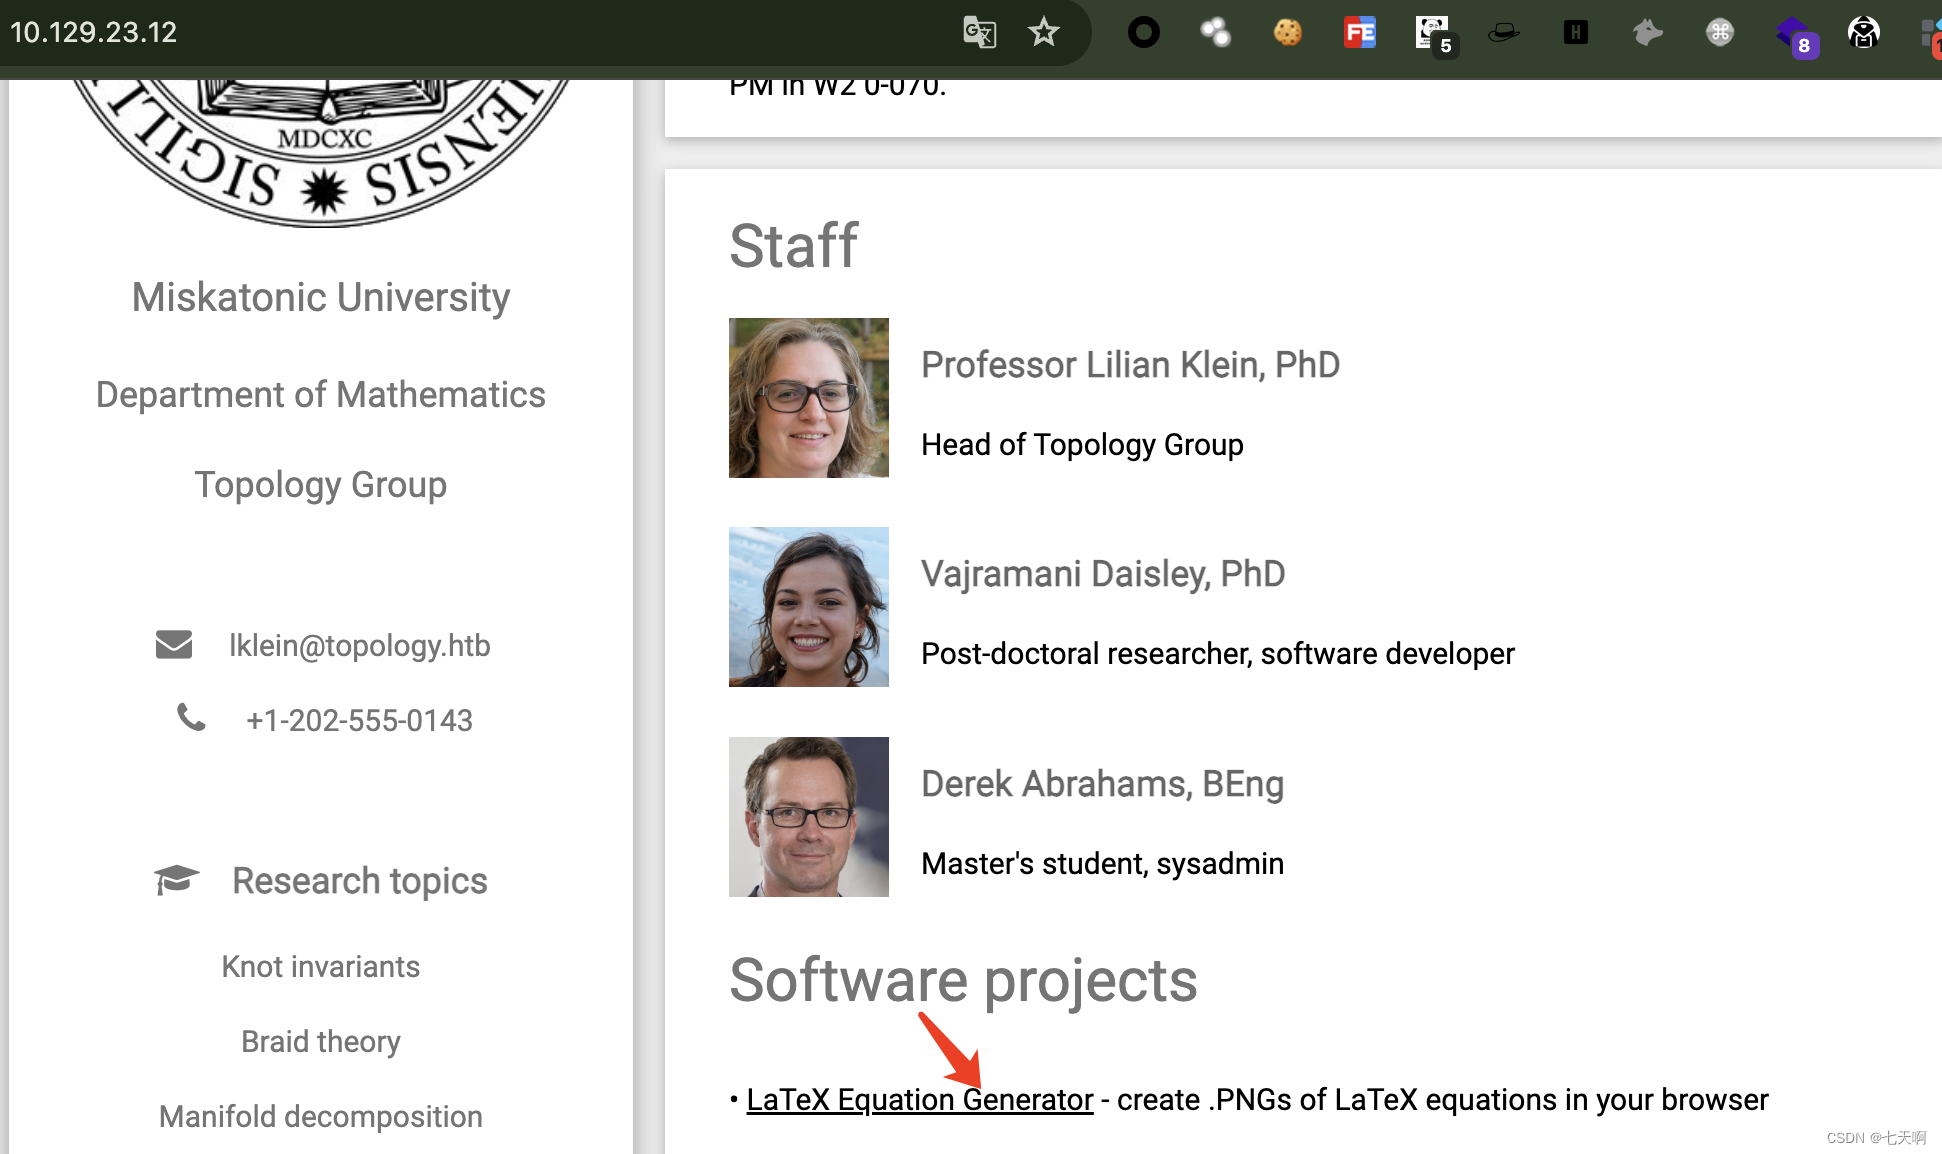Bookmark this page with star icon
This screenshot has height=1154, width=1942.
tap(1043, 33)
